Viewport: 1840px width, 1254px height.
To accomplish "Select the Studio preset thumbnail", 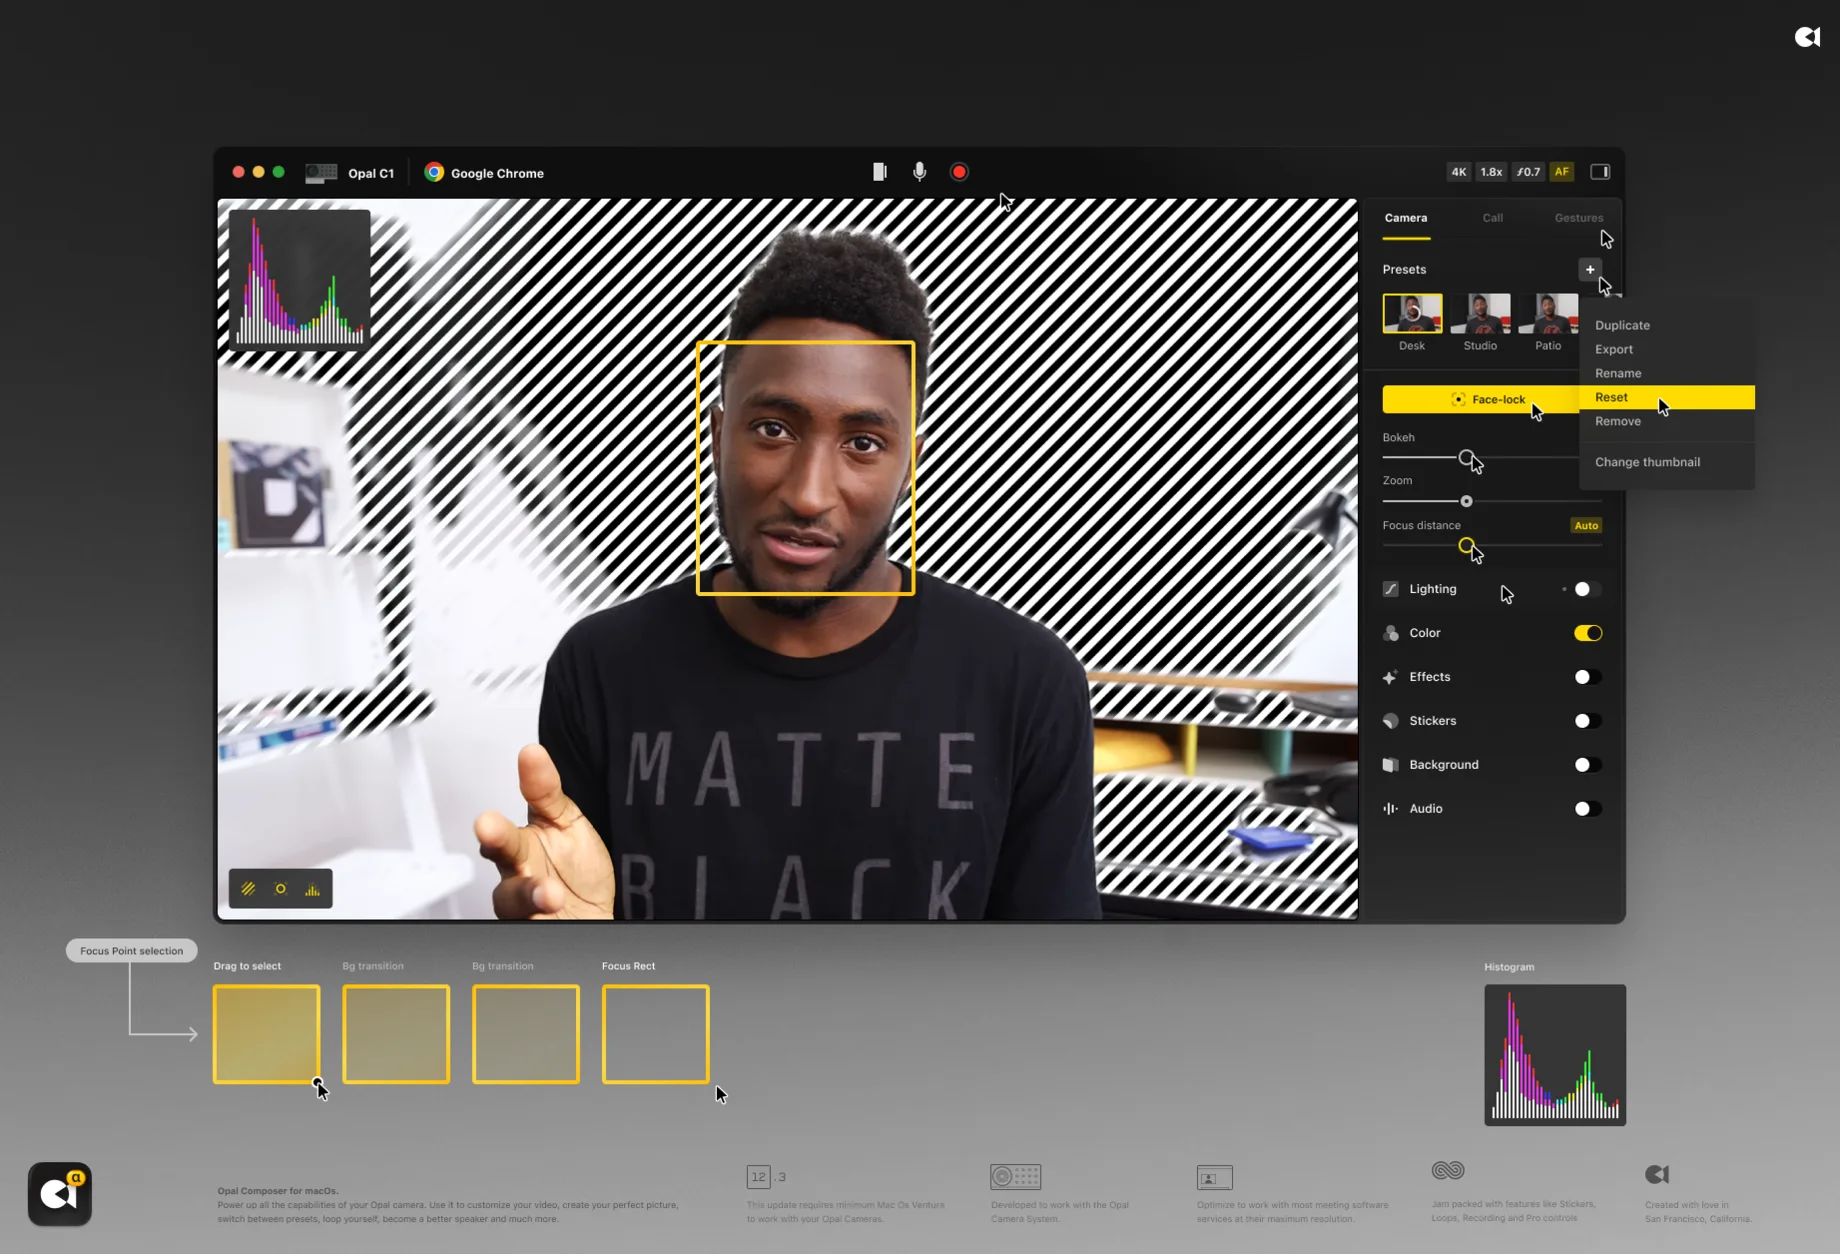I will (1480, 313).
